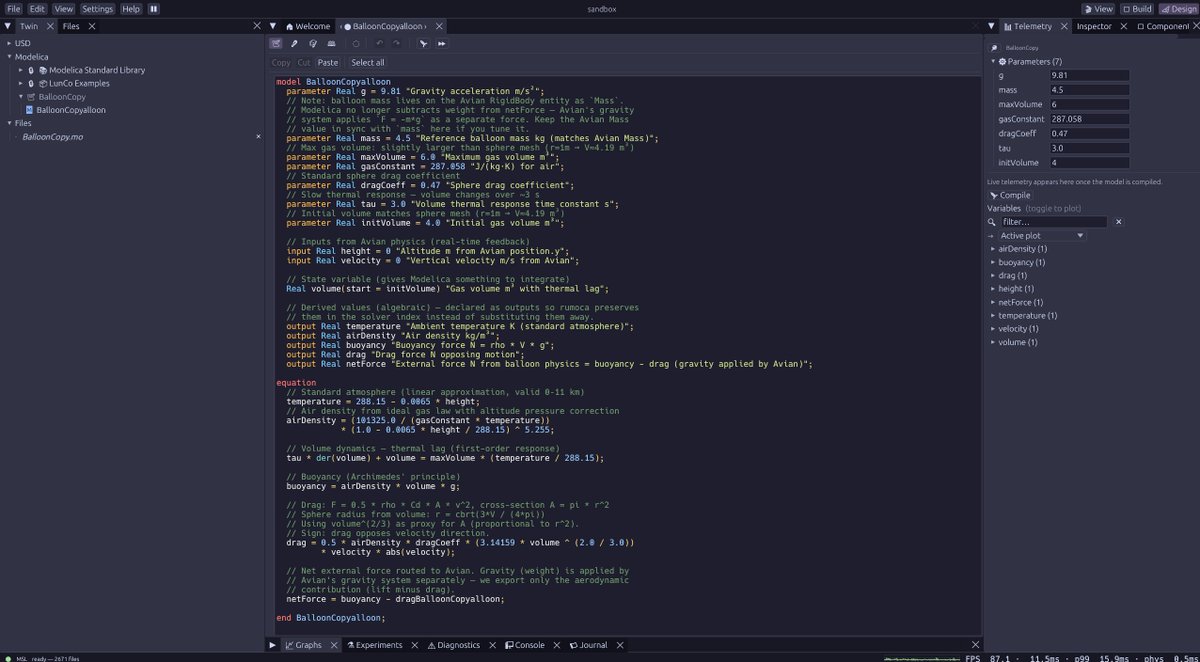This screenshot has width=1200, height=662.
Task: Click the third icon in editor toolbar
Action: pyautogui.click(x=313, y=43)
